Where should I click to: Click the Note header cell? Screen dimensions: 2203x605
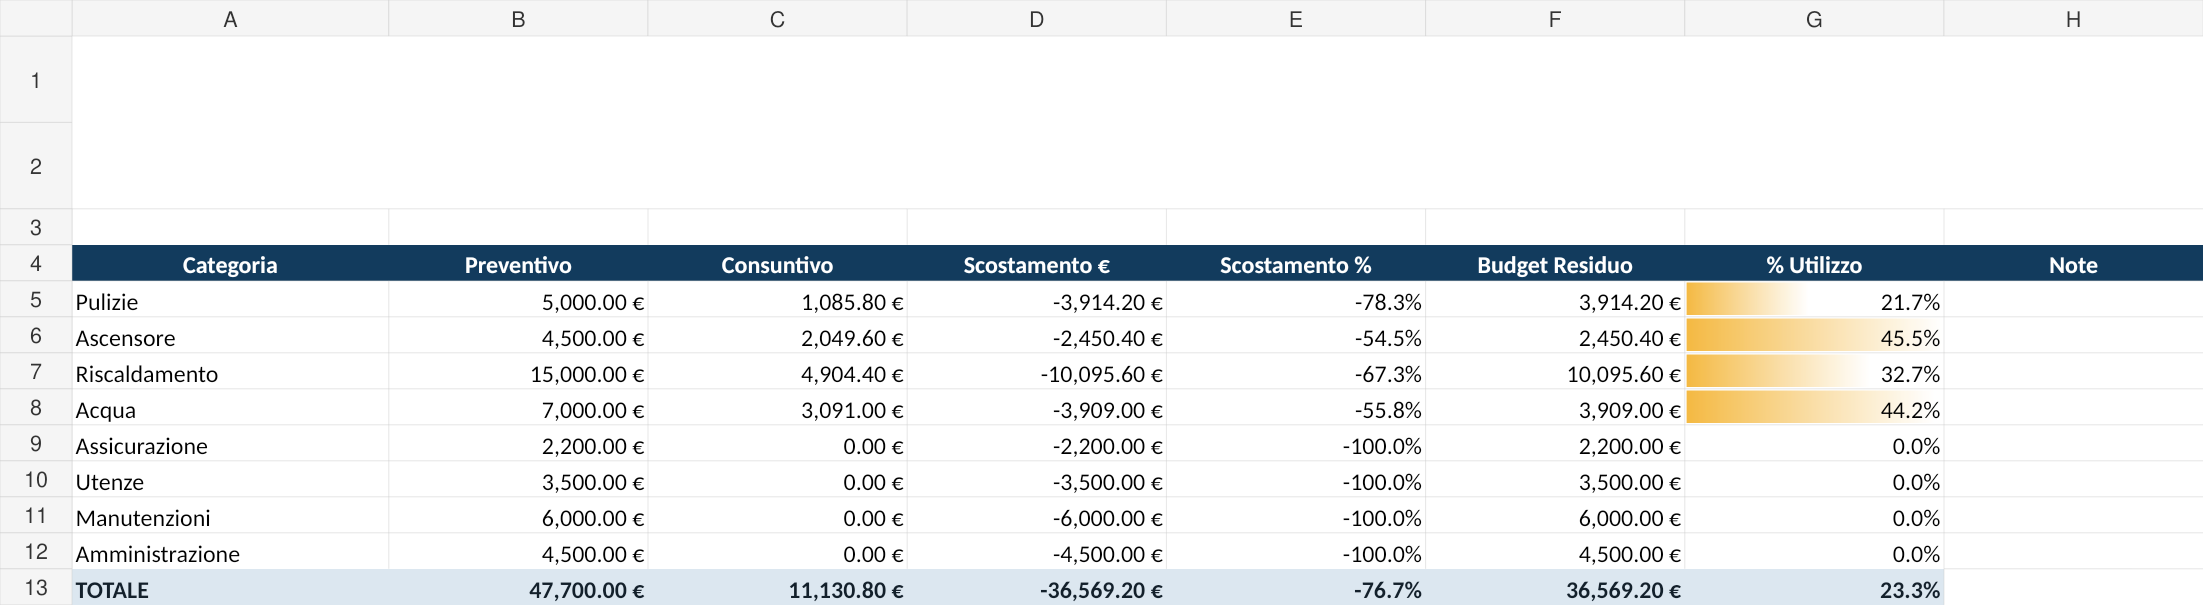click(x=2073, y=264)
